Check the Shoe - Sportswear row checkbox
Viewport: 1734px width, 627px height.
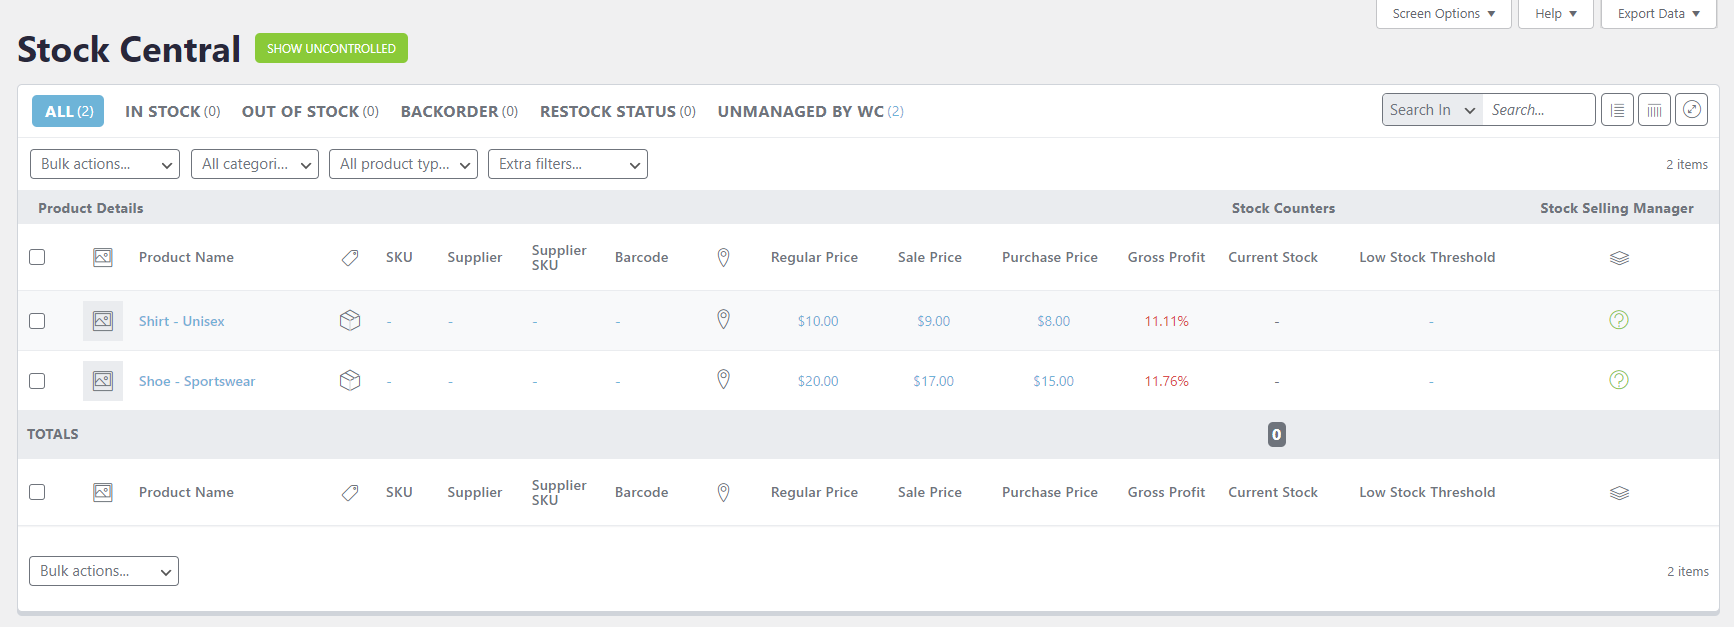pos(37,381)
